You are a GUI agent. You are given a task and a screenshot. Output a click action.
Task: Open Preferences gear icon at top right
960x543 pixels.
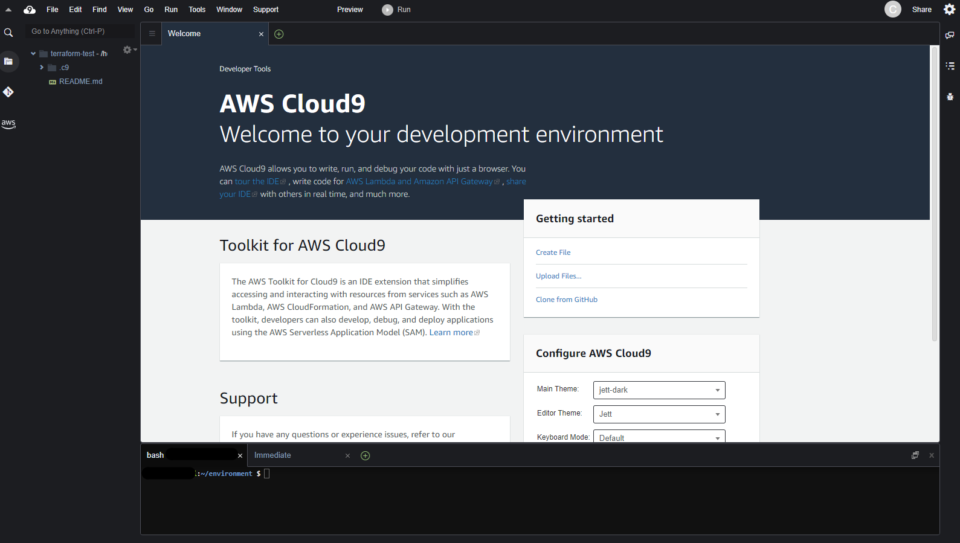click(950, 9)
